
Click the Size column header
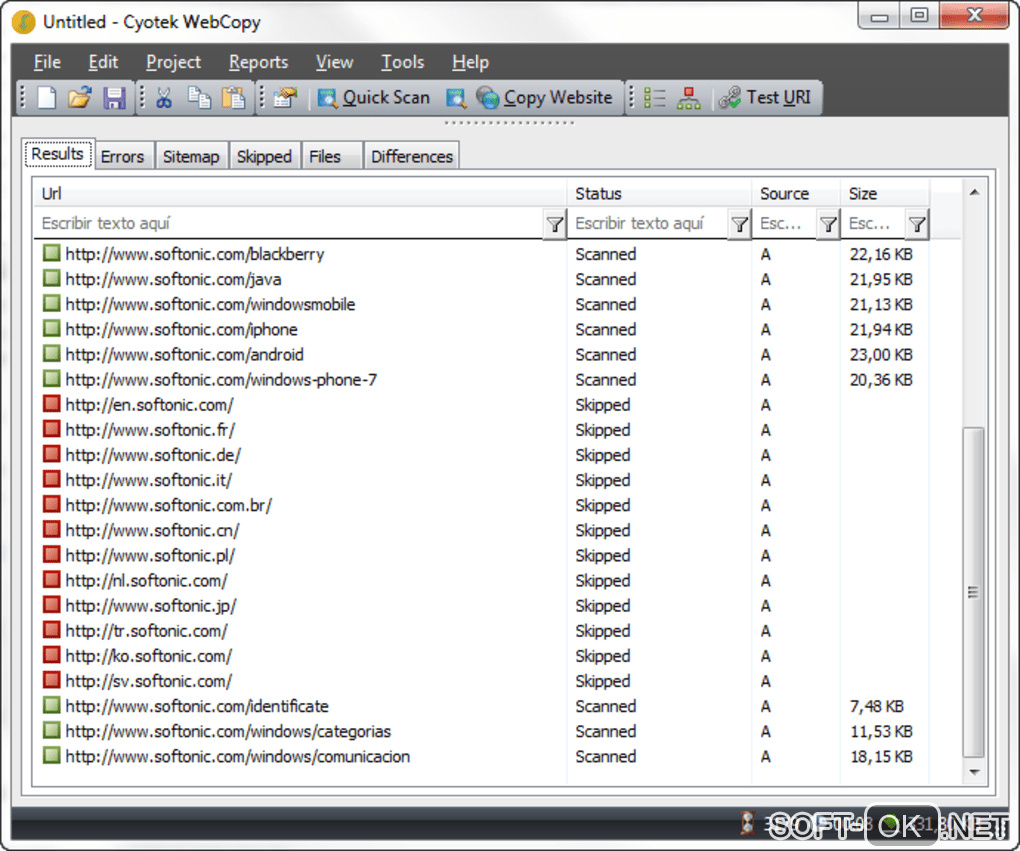pos(885,193)
